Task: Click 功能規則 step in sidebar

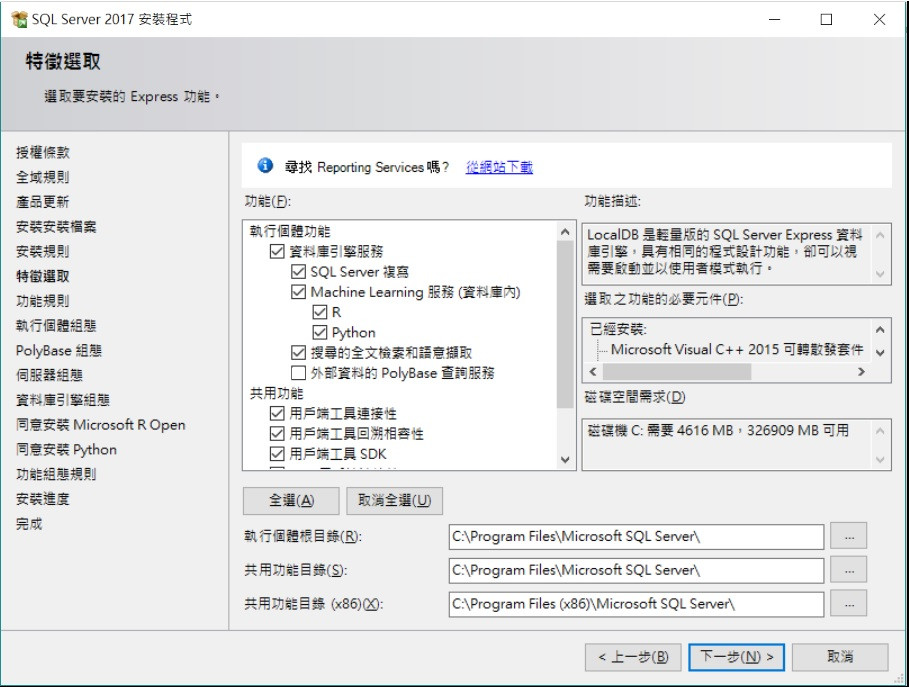Action: tap(43, 301)
